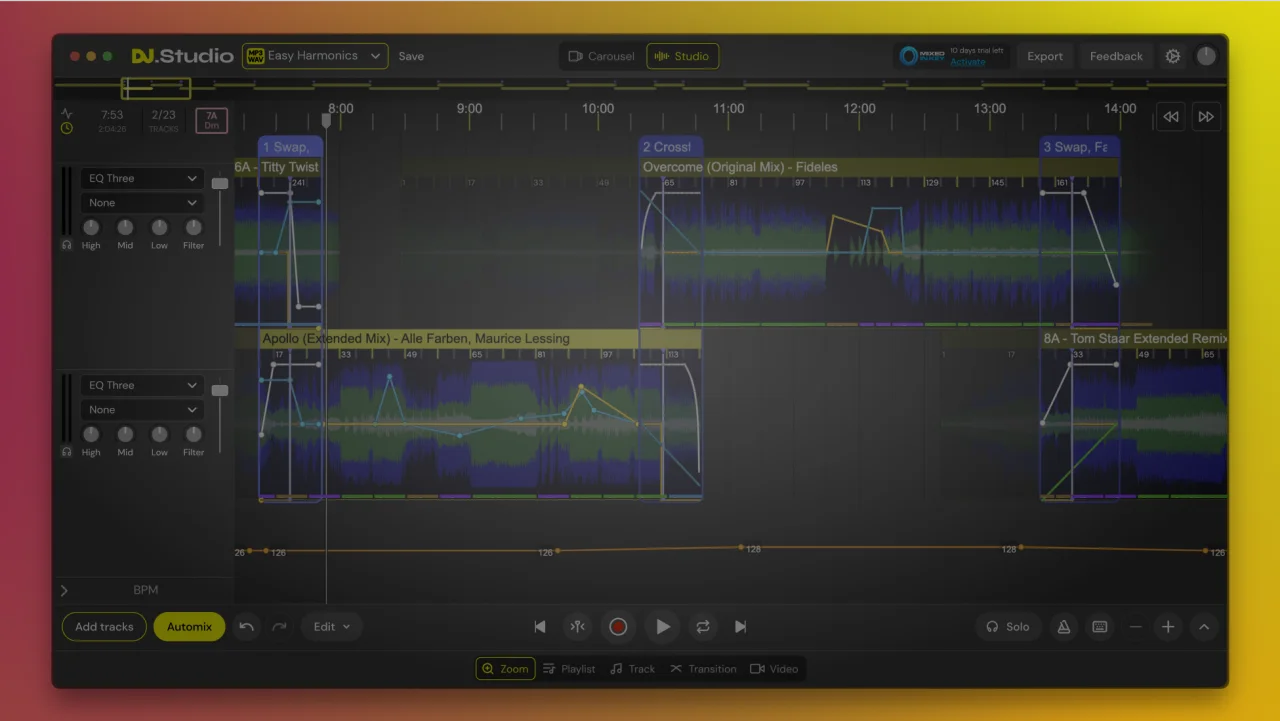The height and width of the screenshot is (721, 1280).
Task: Undo the last edit
Action: click(247, 627)
